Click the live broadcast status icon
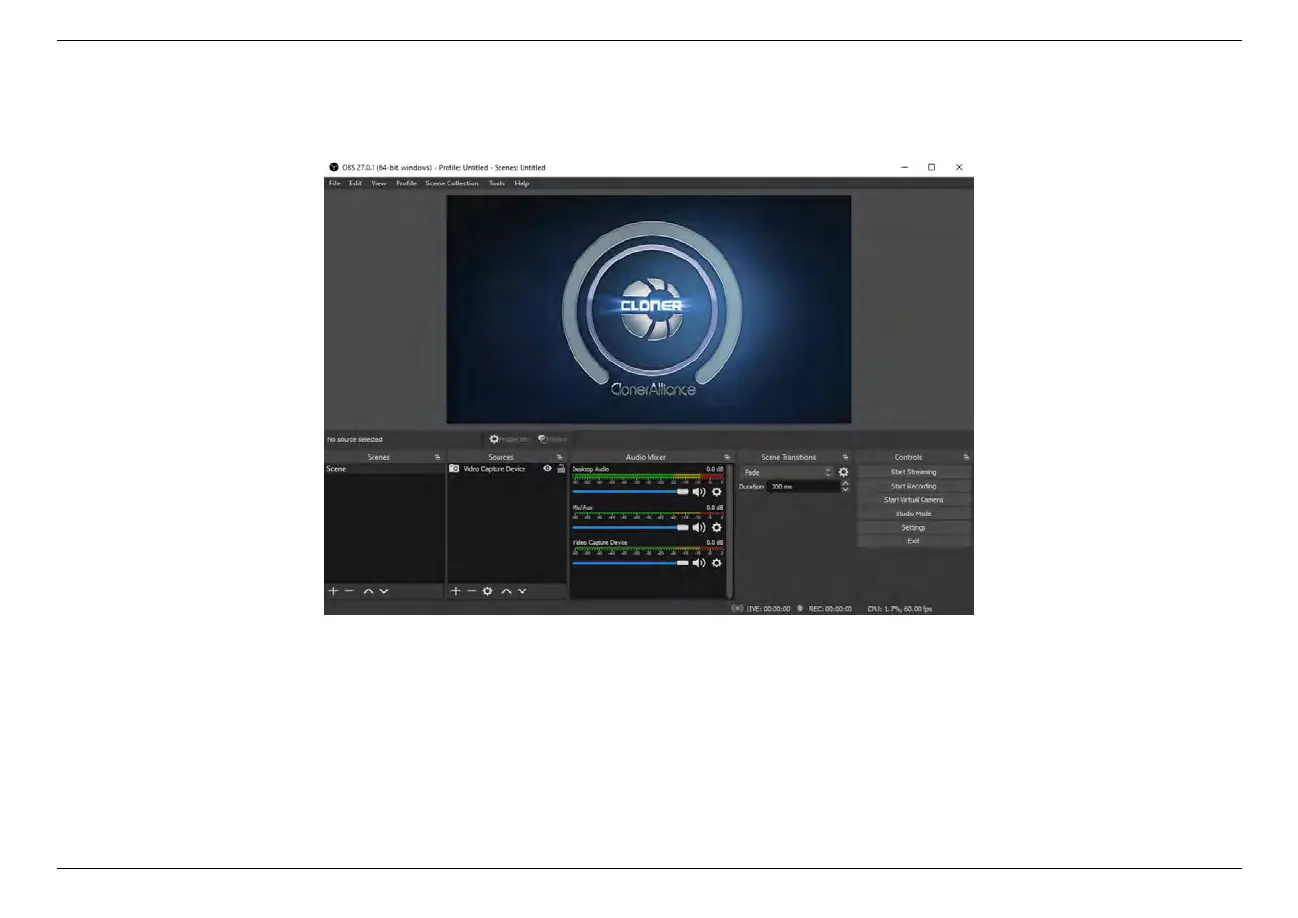This screenshot has width=1298, height=918. pyautogui.click(x=738, y=608)
